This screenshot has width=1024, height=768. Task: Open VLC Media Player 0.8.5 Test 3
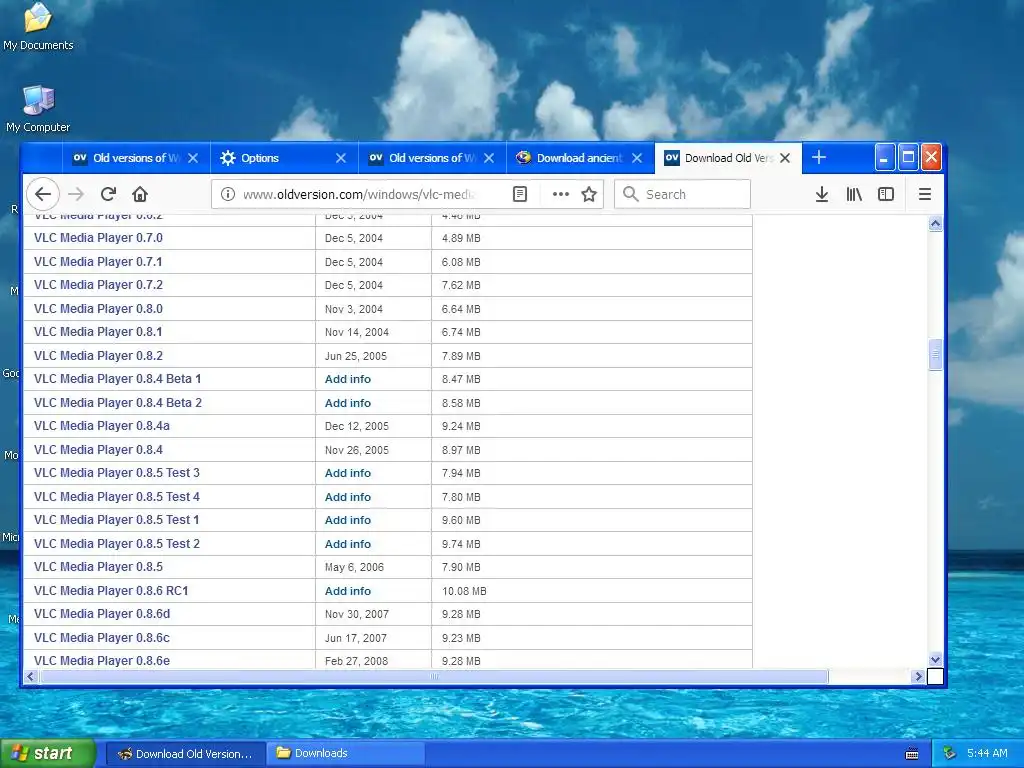tap(117, 473)
